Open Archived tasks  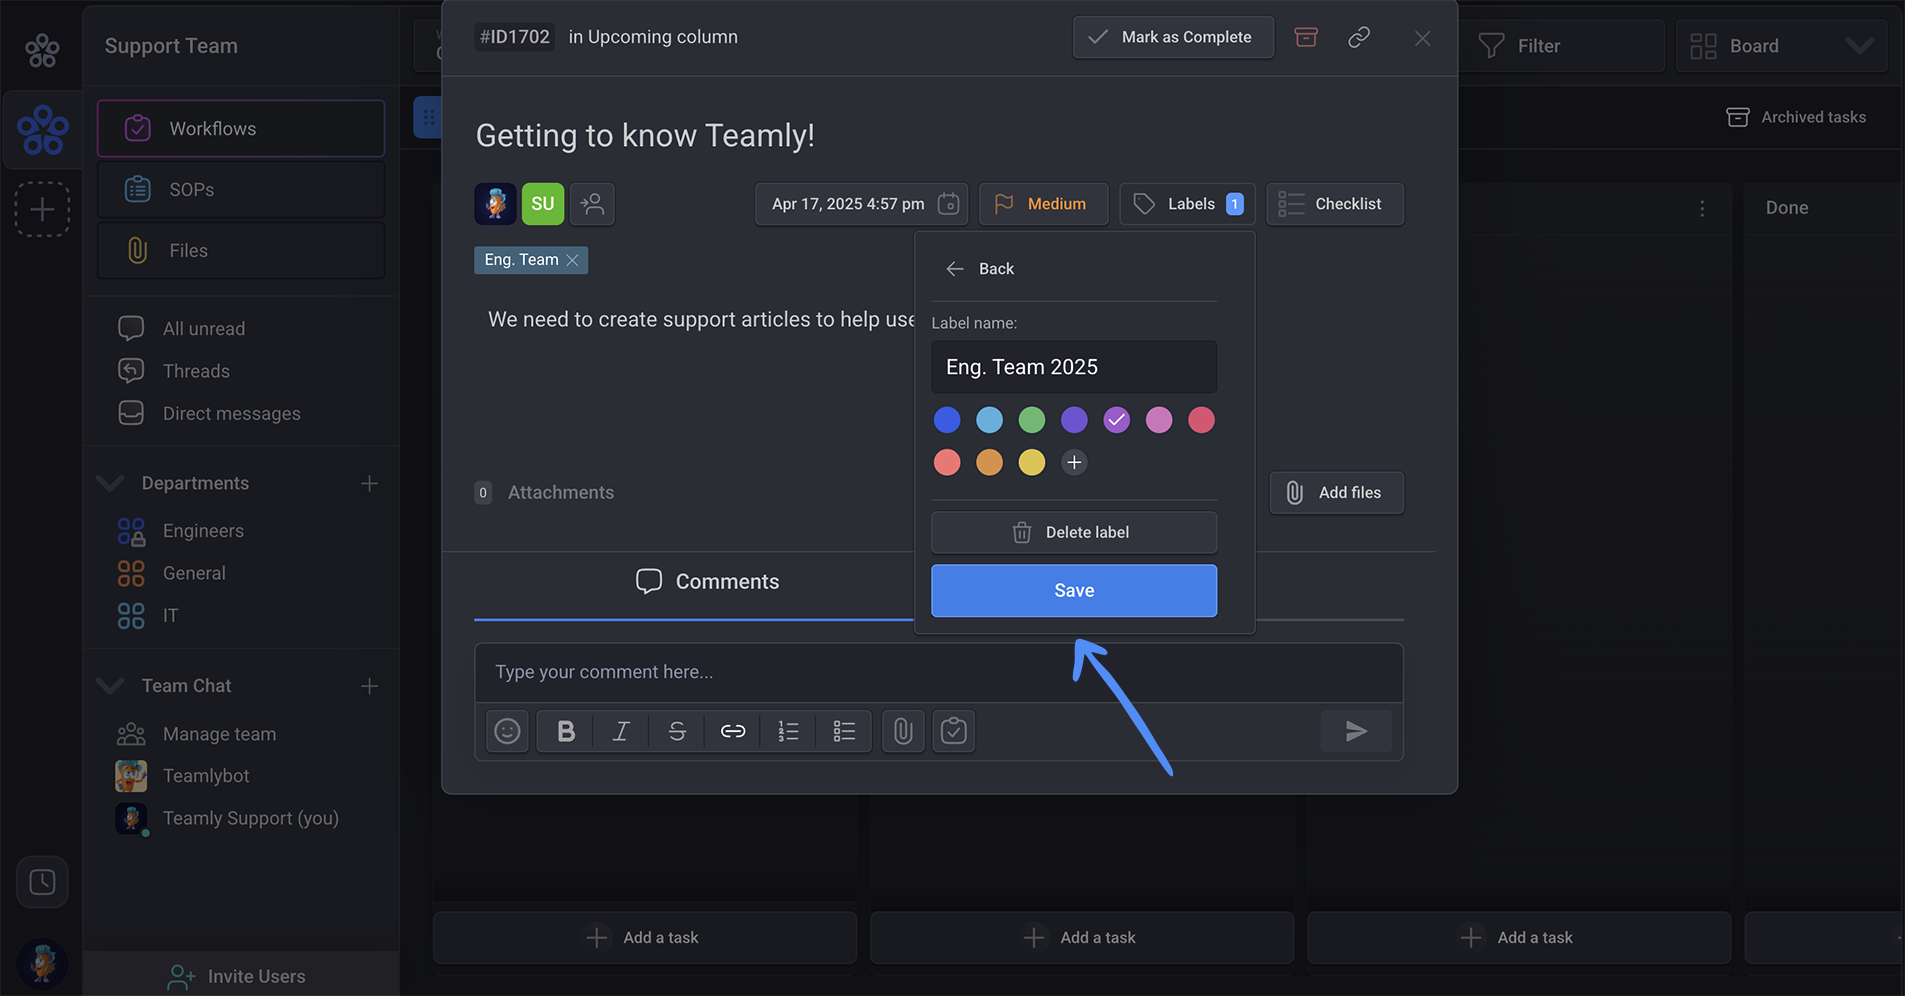[x=1796, y=117]
